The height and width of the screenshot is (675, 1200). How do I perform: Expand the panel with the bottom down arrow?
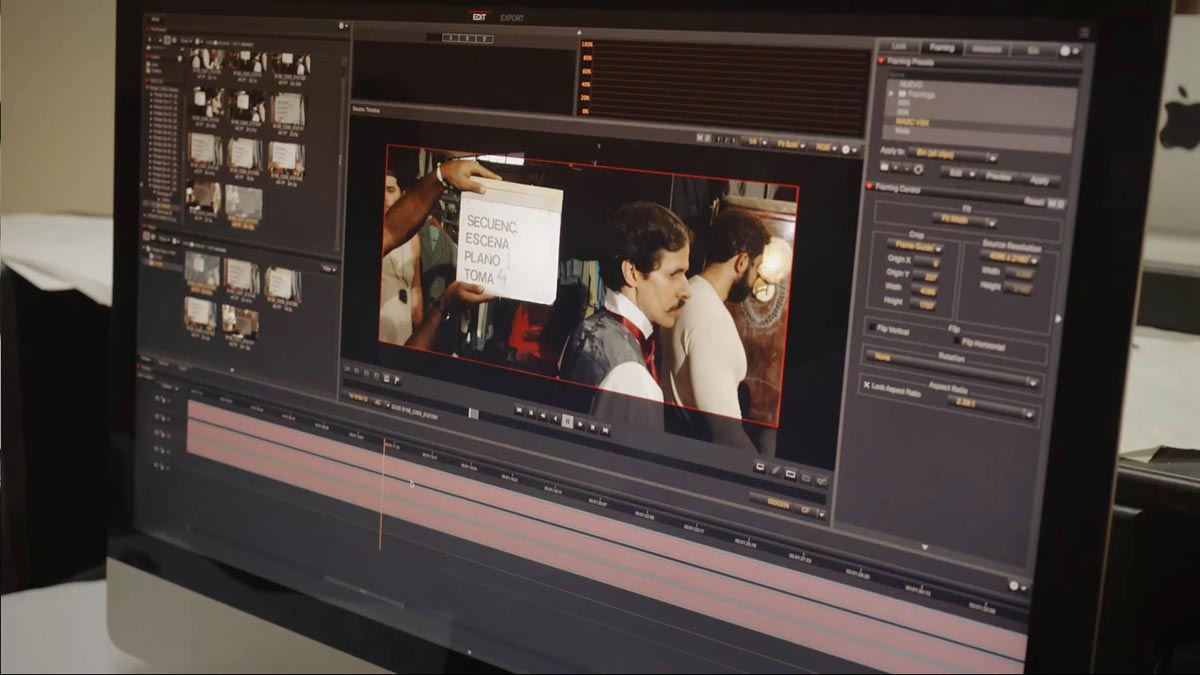tap(924, 547)
